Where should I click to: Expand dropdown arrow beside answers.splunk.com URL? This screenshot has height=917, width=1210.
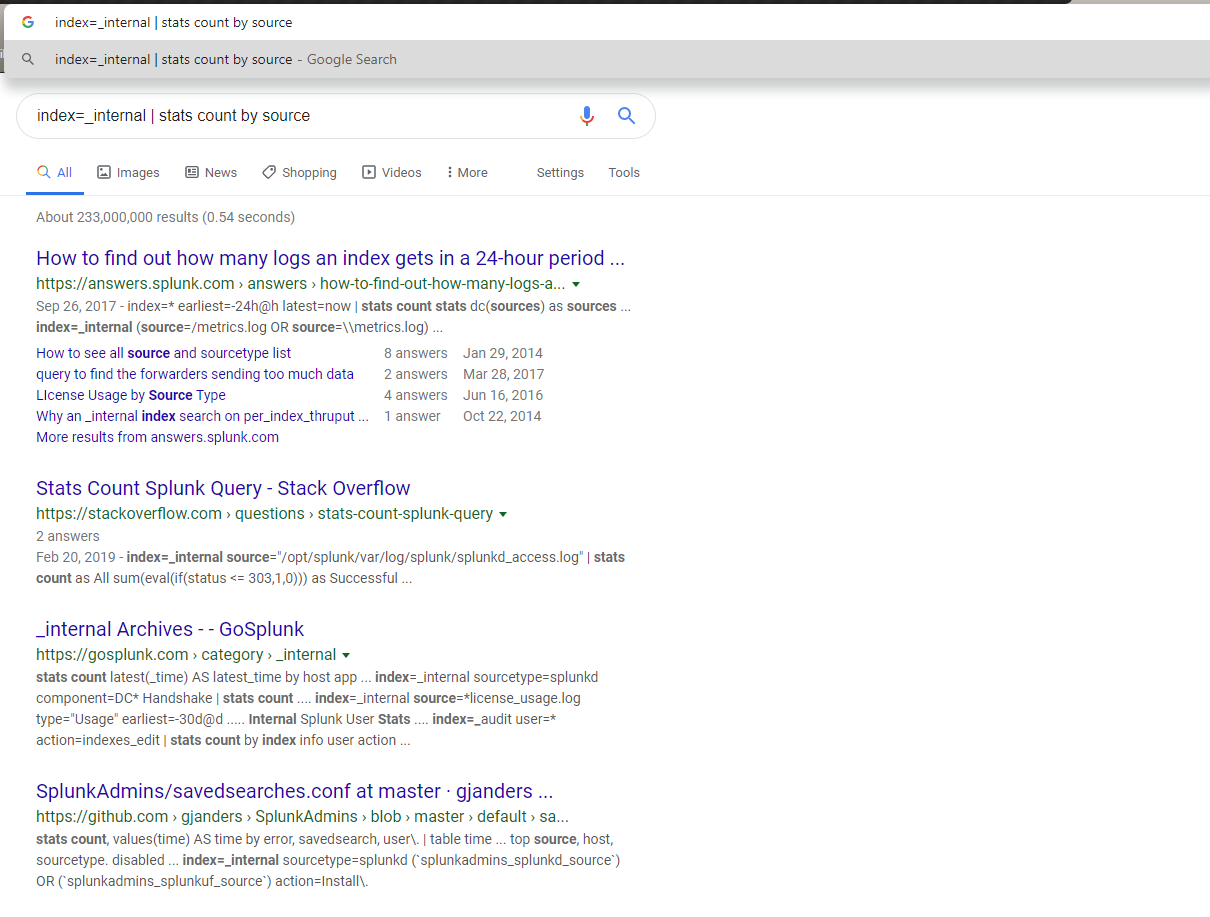click(576, 284)
